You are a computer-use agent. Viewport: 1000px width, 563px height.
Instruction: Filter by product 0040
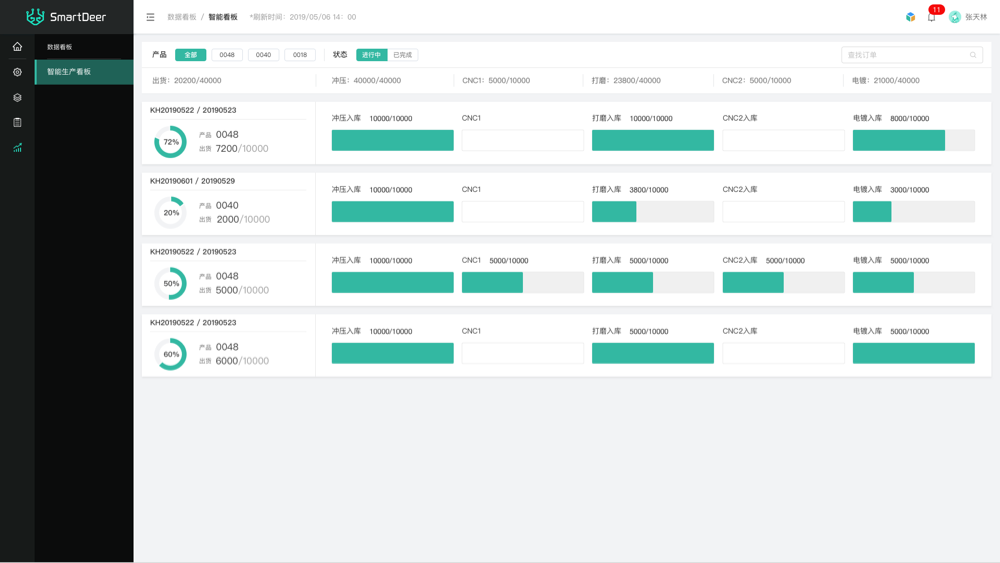click(x=263, y=55)
